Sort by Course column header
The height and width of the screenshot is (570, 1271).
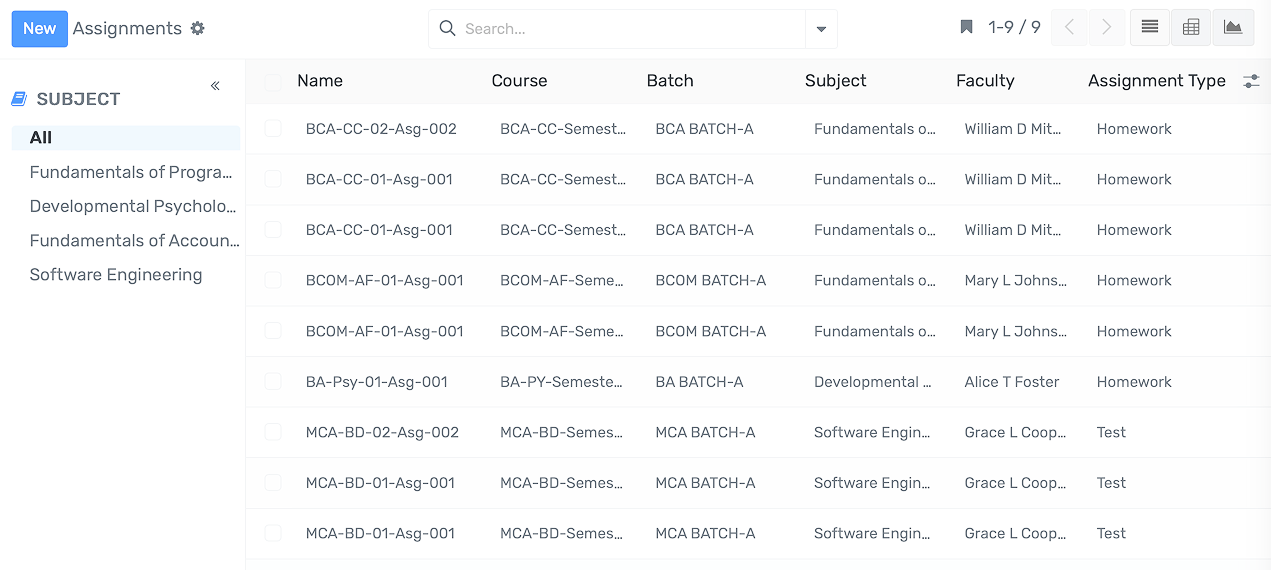tap(519, 81)
